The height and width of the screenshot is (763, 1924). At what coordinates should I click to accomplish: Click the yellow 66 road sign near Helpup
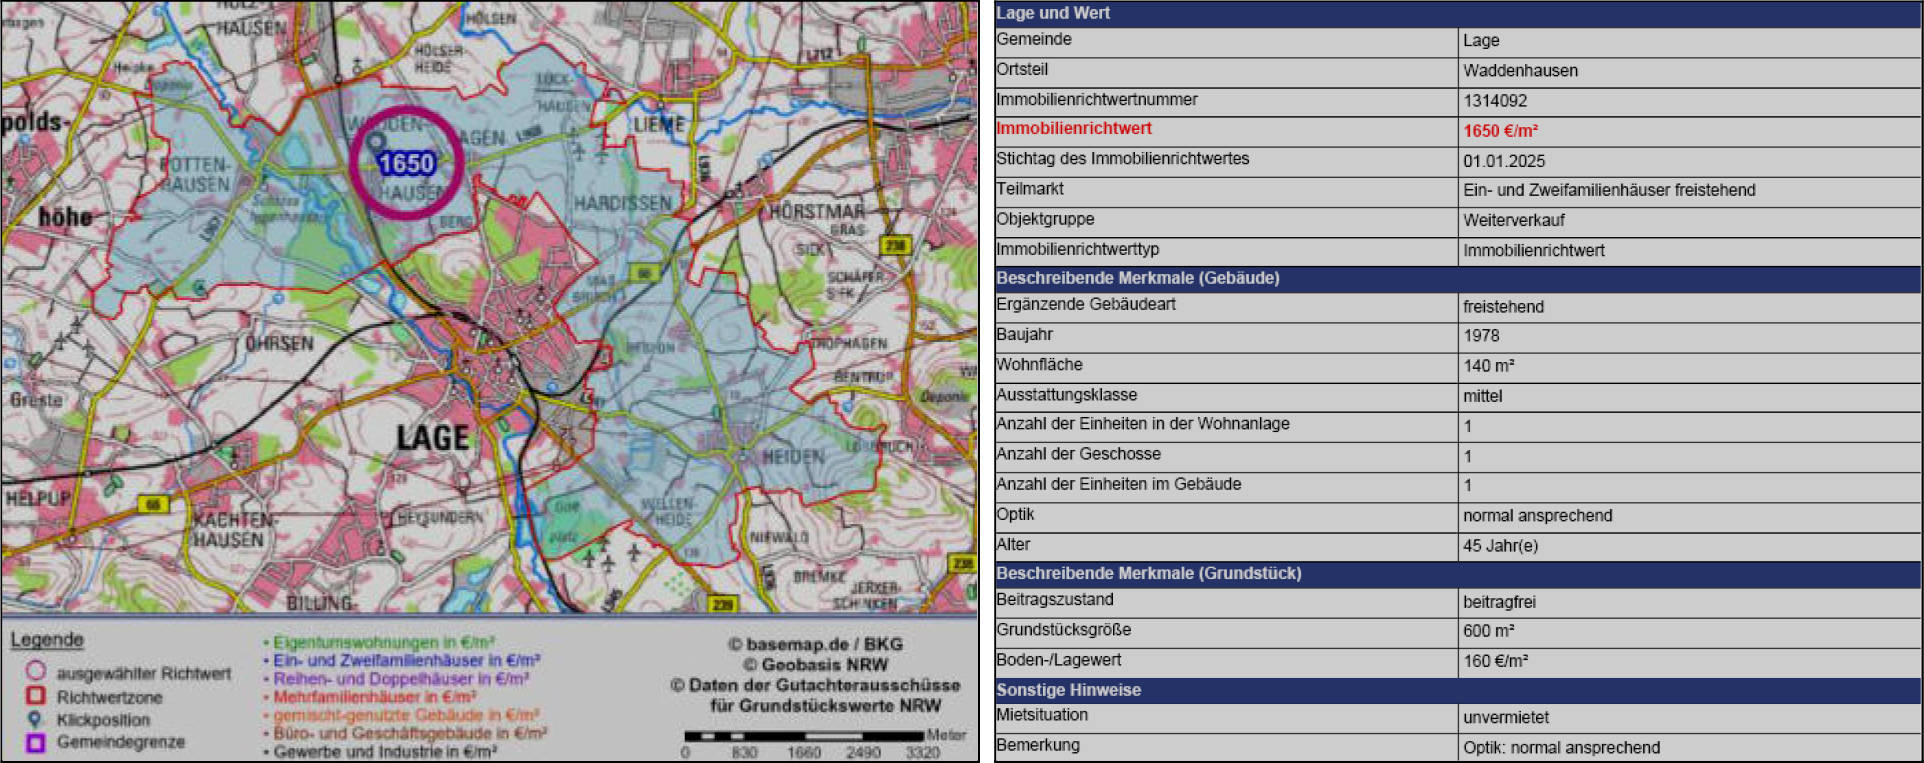point(152,505)
